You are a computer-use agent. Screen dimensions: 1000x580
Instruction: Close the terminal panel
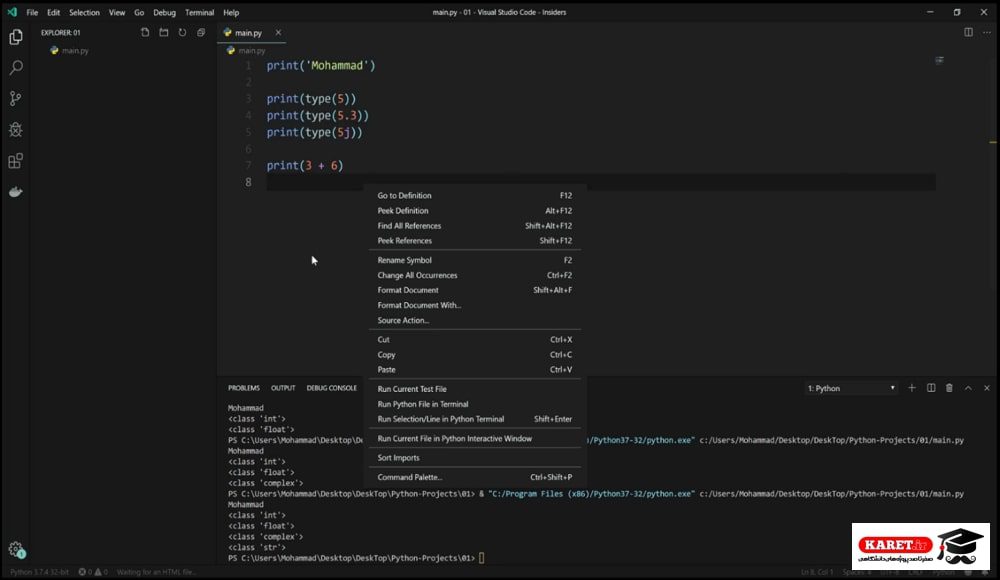point(987,388)
